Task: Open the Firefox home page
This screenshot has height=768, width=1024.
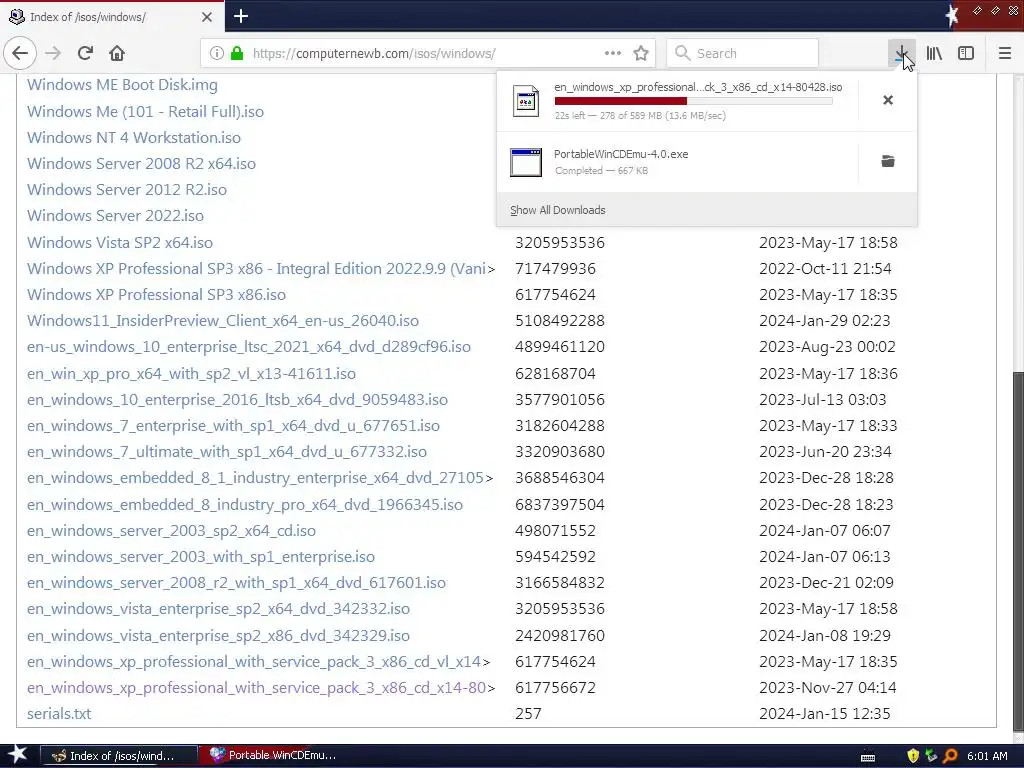Action: tap(117, 54)
